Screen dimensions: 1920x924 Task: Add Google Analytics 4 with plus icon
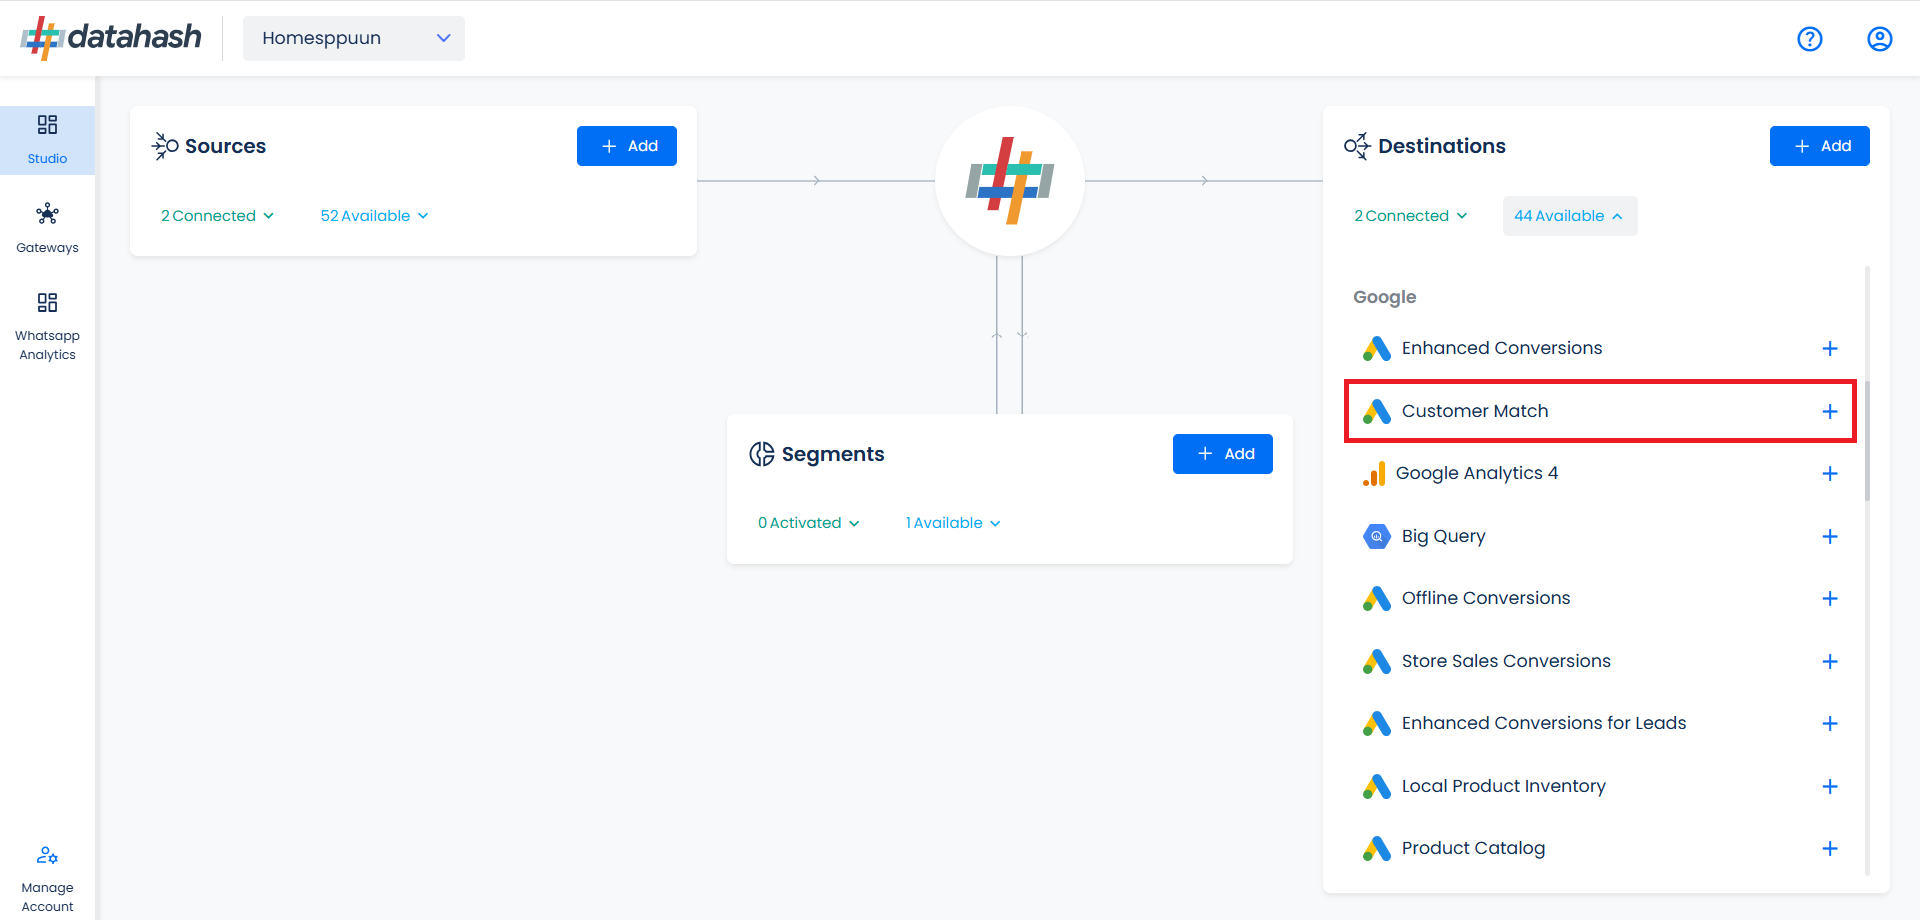click(x=1830, y=474)
